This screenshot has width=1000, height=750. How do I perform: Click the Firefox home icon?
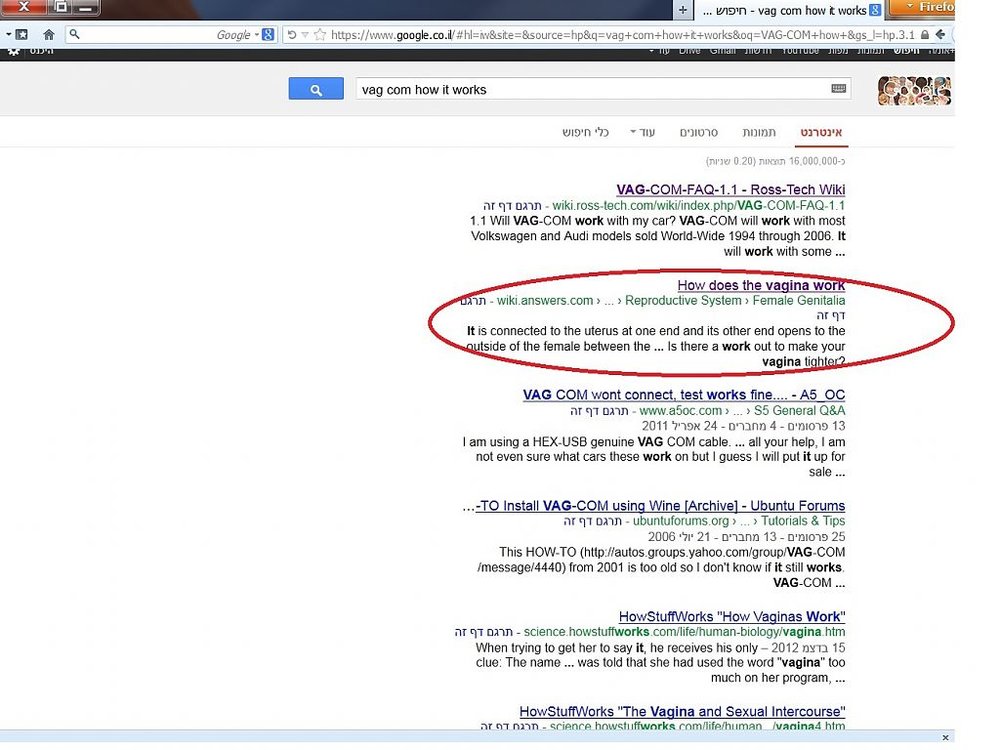pos(48,34)
